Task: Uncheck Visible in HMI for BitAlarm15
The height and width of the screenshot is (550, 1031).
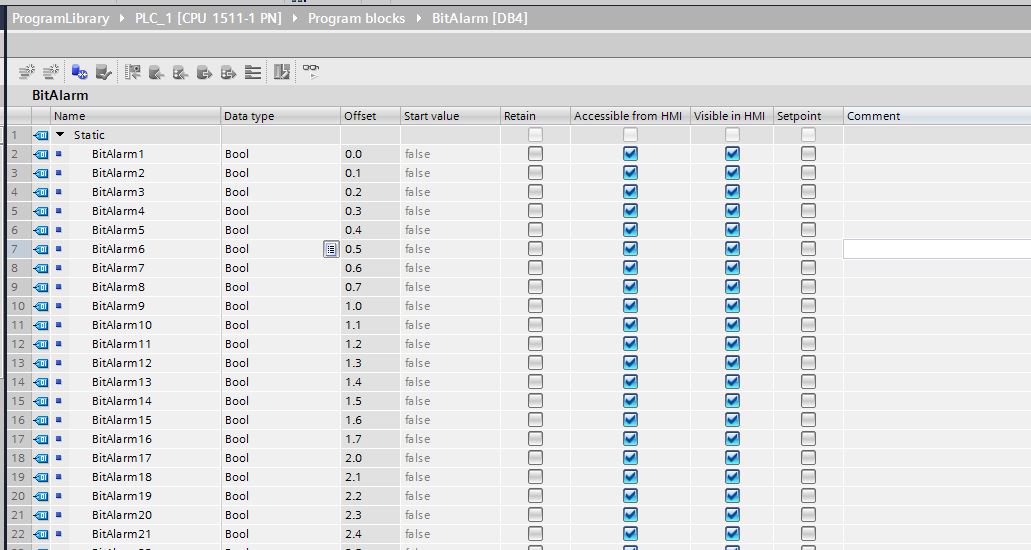Action: point(732,420)
